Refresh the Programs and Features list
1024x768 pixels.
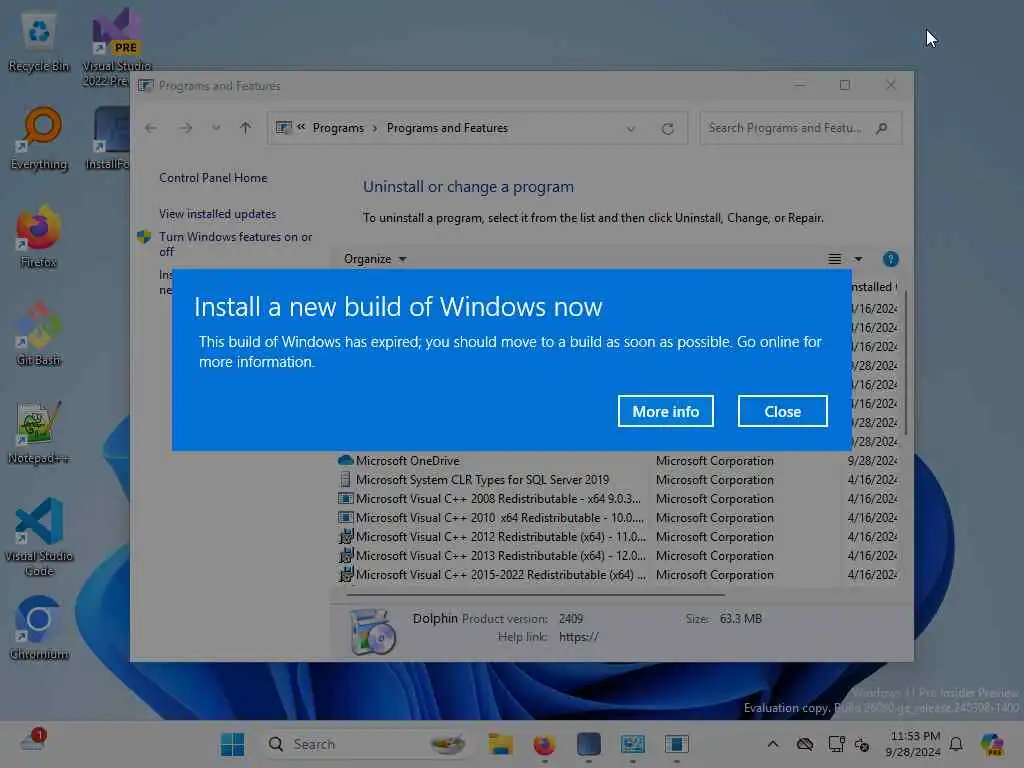click(x=667, y=129)
